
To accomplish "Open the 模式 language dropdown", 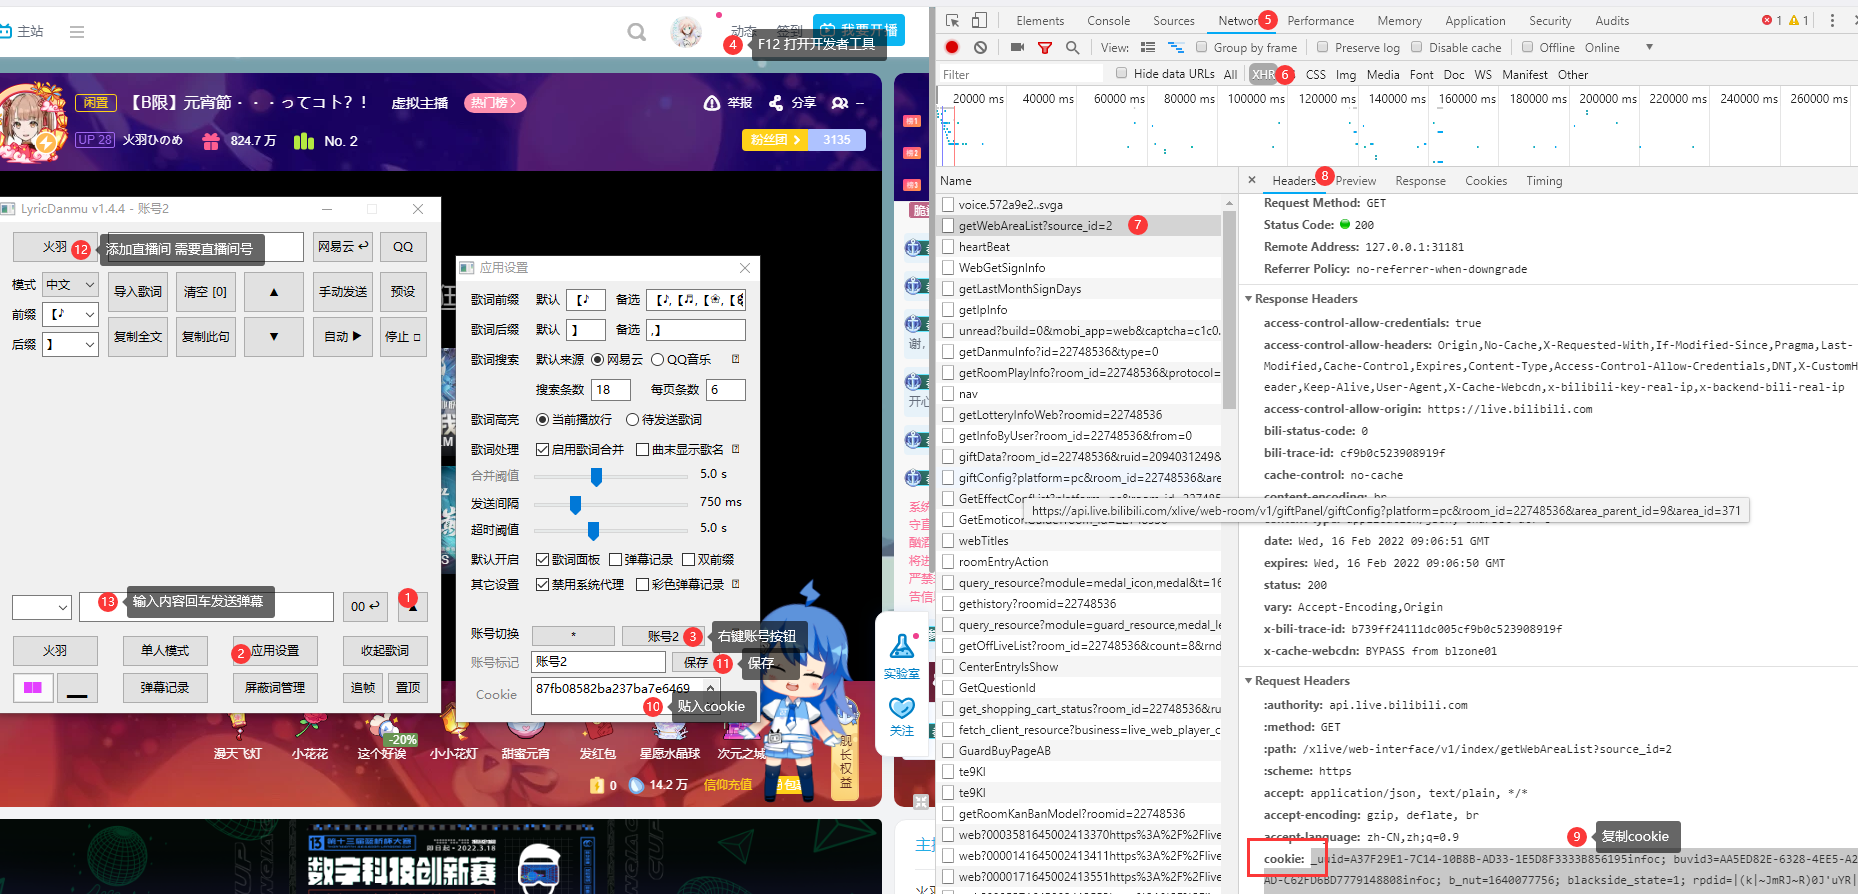I will (x=70, y=285).
